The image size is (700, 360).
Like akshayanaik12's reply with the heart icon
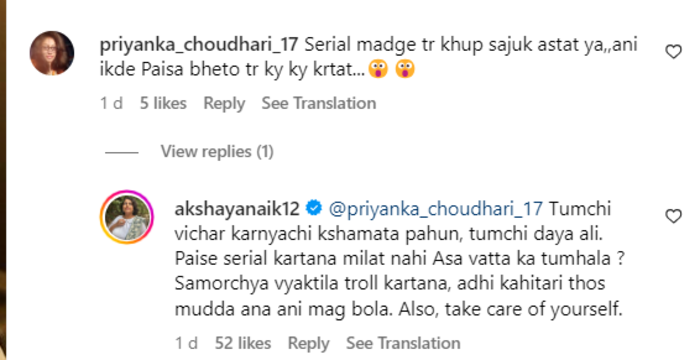click(674, 217)
